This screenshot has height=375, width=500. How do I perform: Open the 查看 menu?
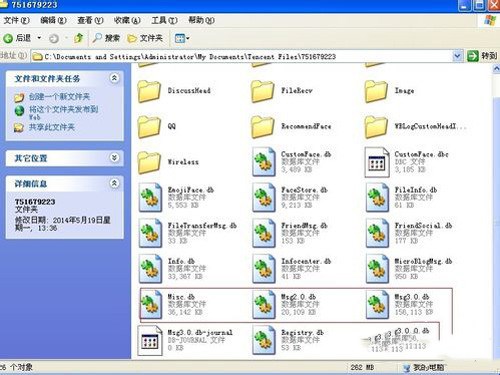(90, 20)
